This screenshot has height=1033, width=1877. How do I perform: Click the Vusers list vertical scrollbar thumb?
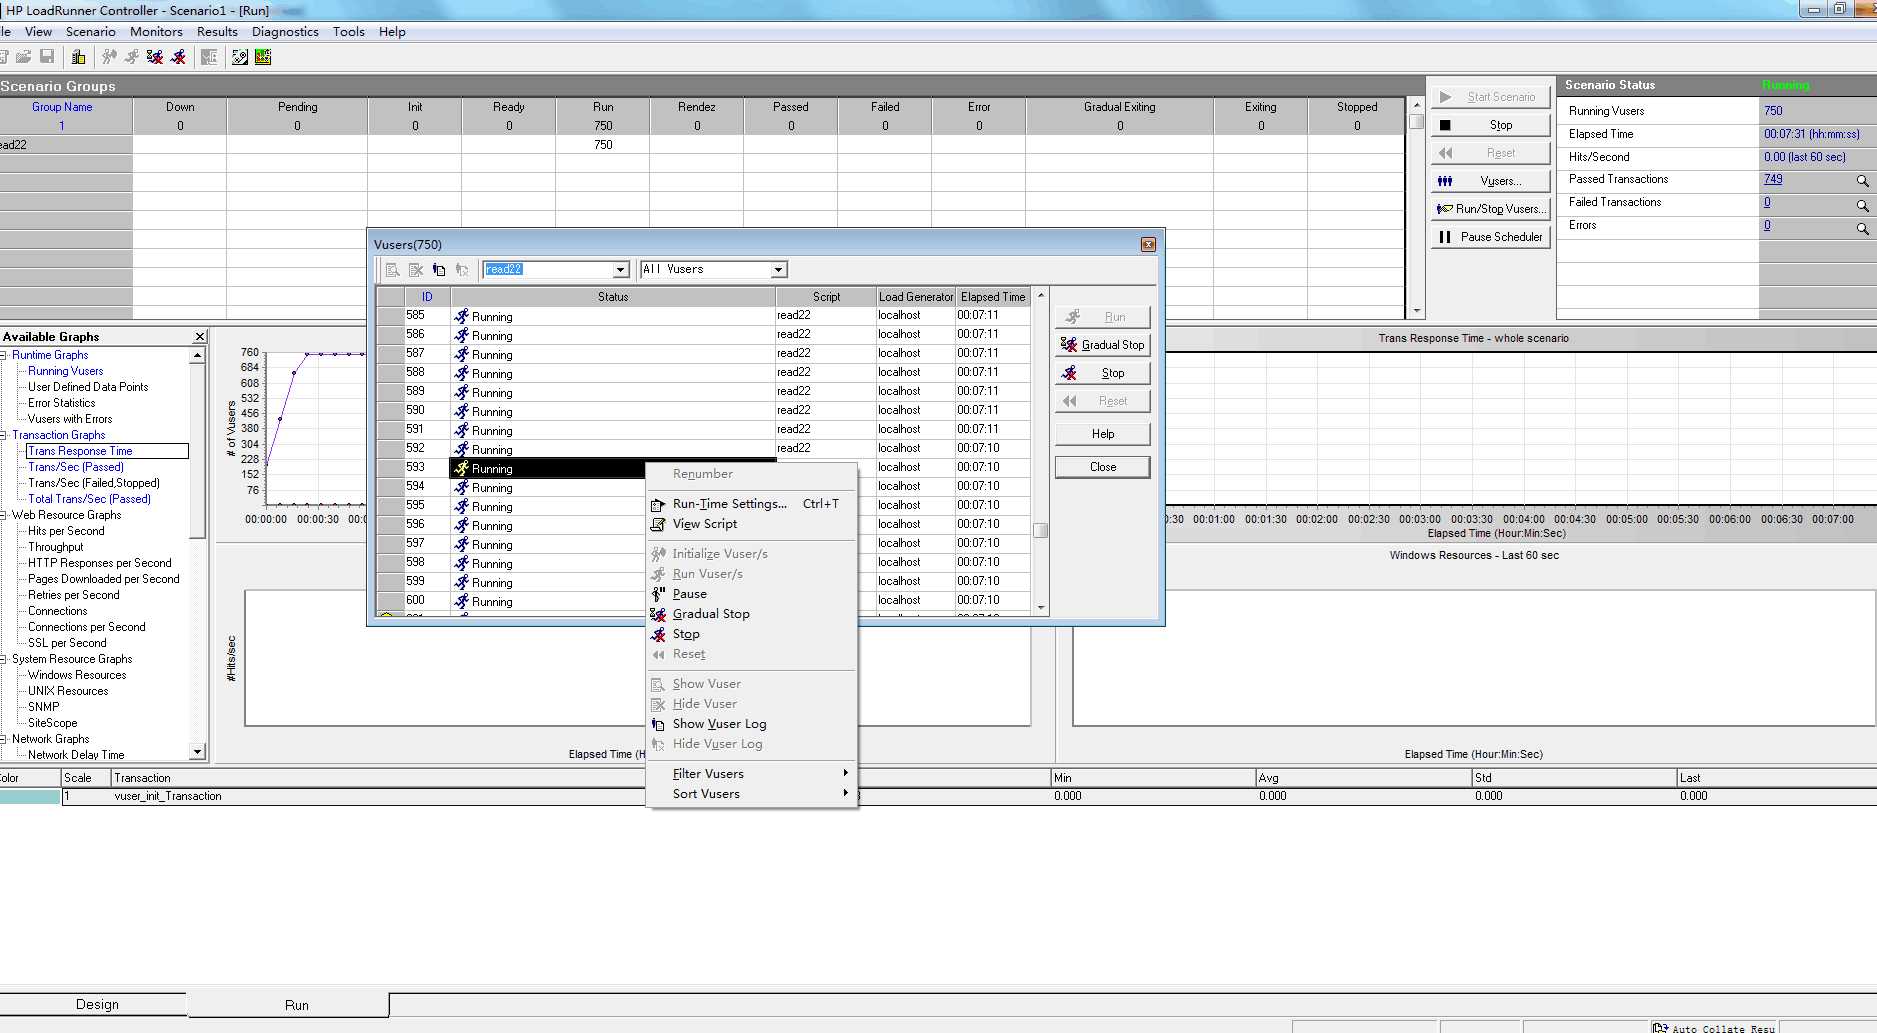pos(1040,530)
